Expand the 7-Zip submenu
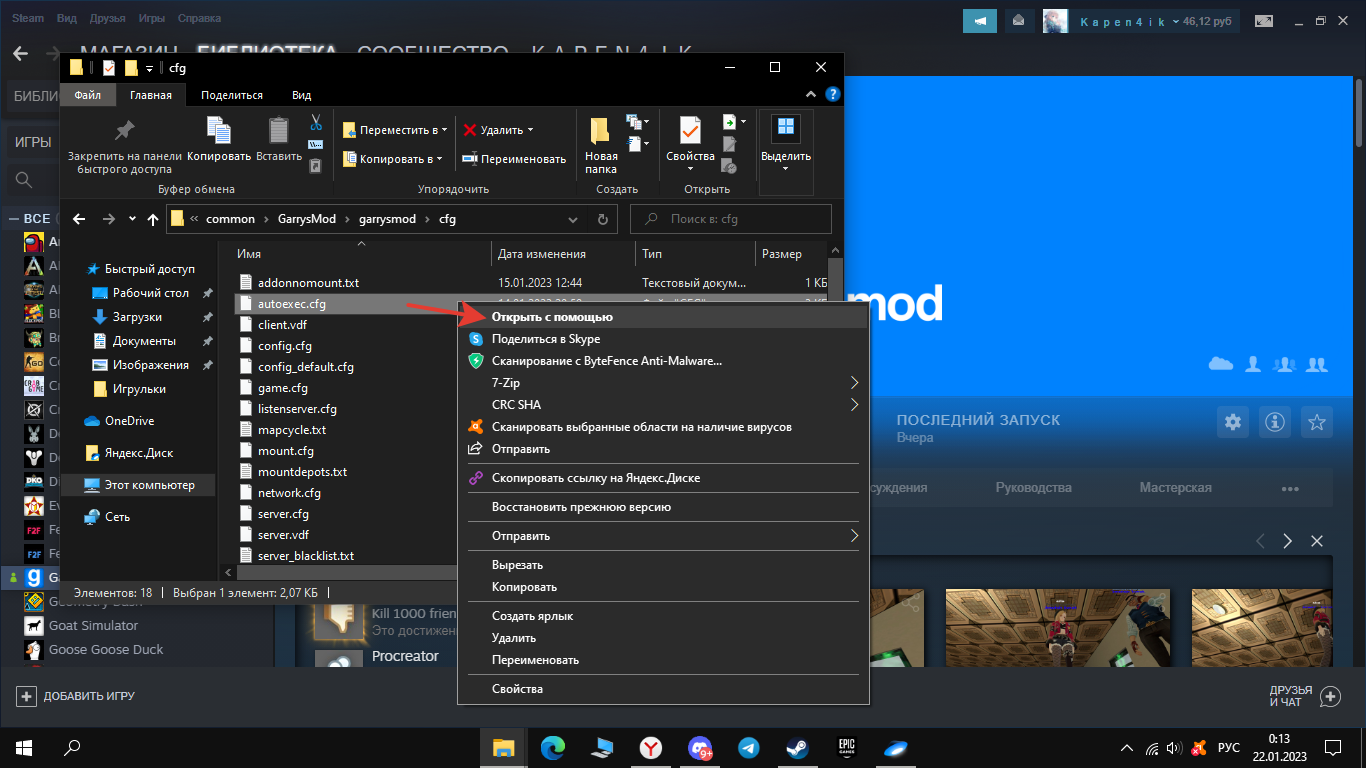 (854, 383)
